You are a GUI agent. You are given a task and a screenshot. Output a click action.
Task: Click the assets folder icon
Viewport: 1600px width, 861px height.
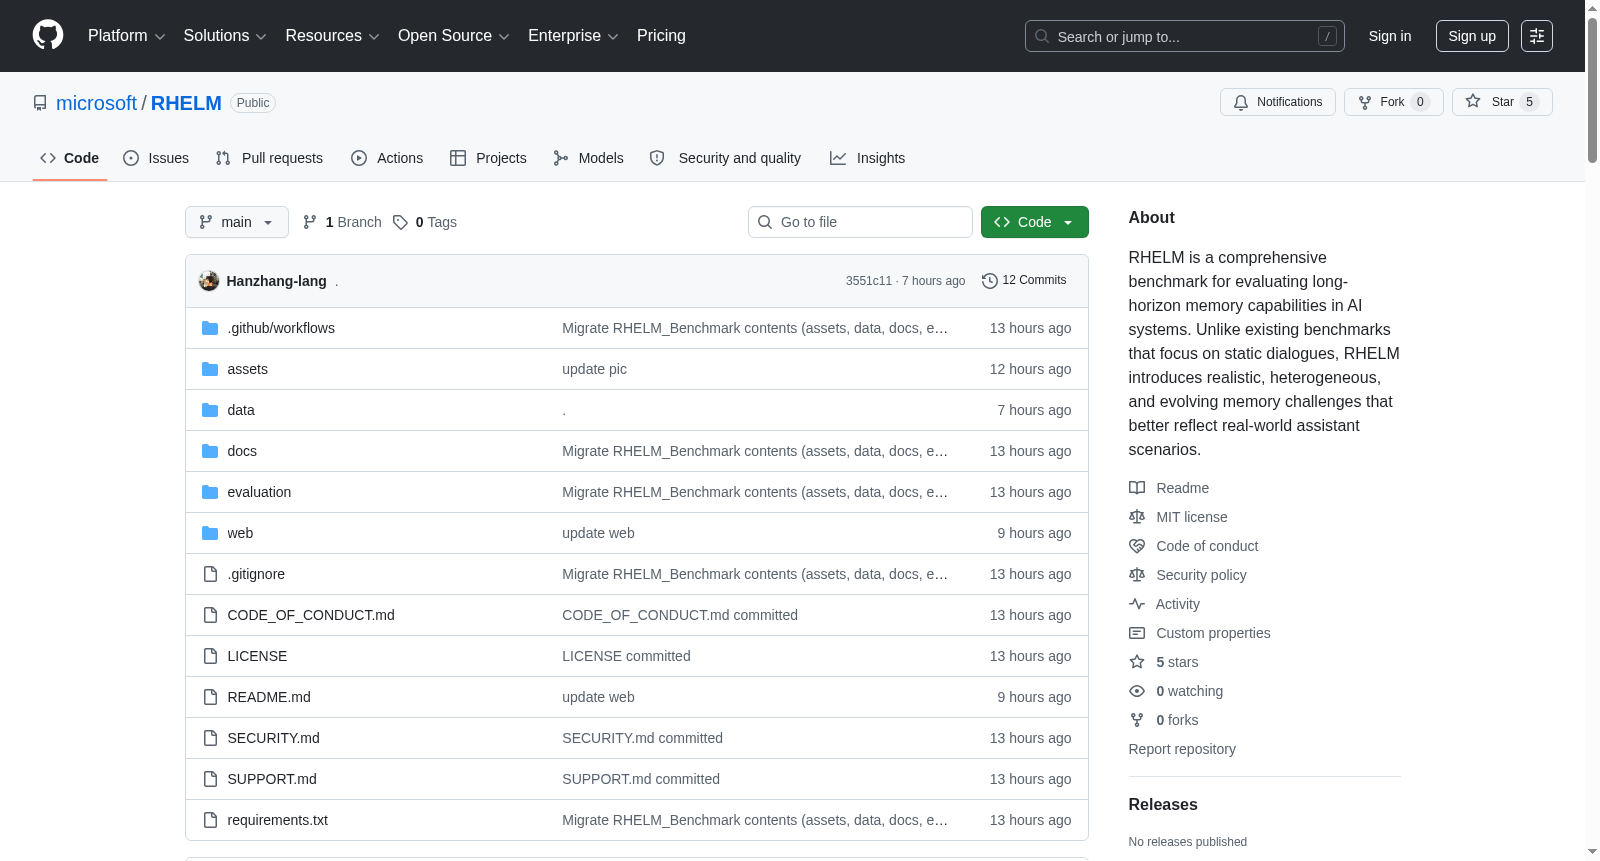[210, 369]
